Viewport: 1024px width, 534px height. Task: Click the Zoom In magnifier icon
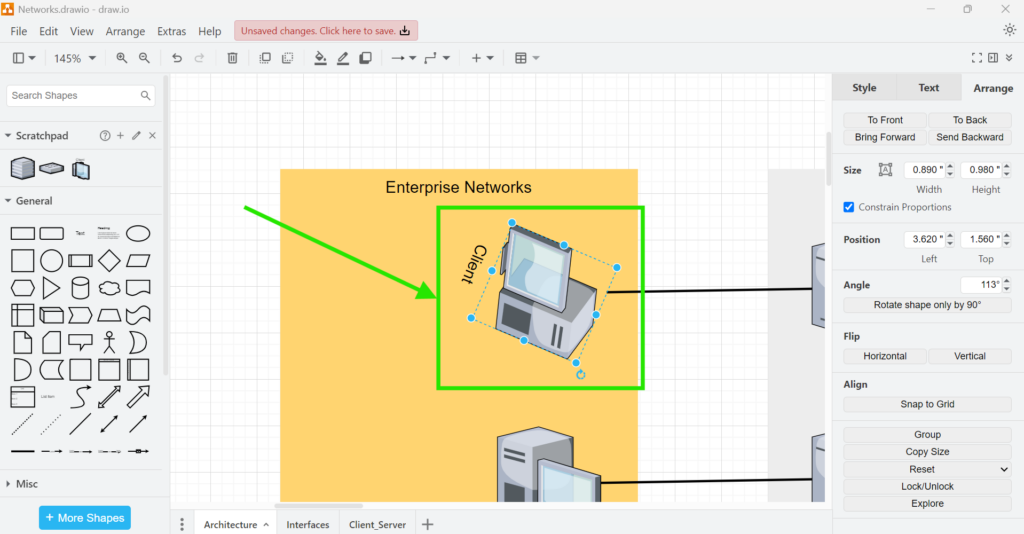click(x=121, y=58)
